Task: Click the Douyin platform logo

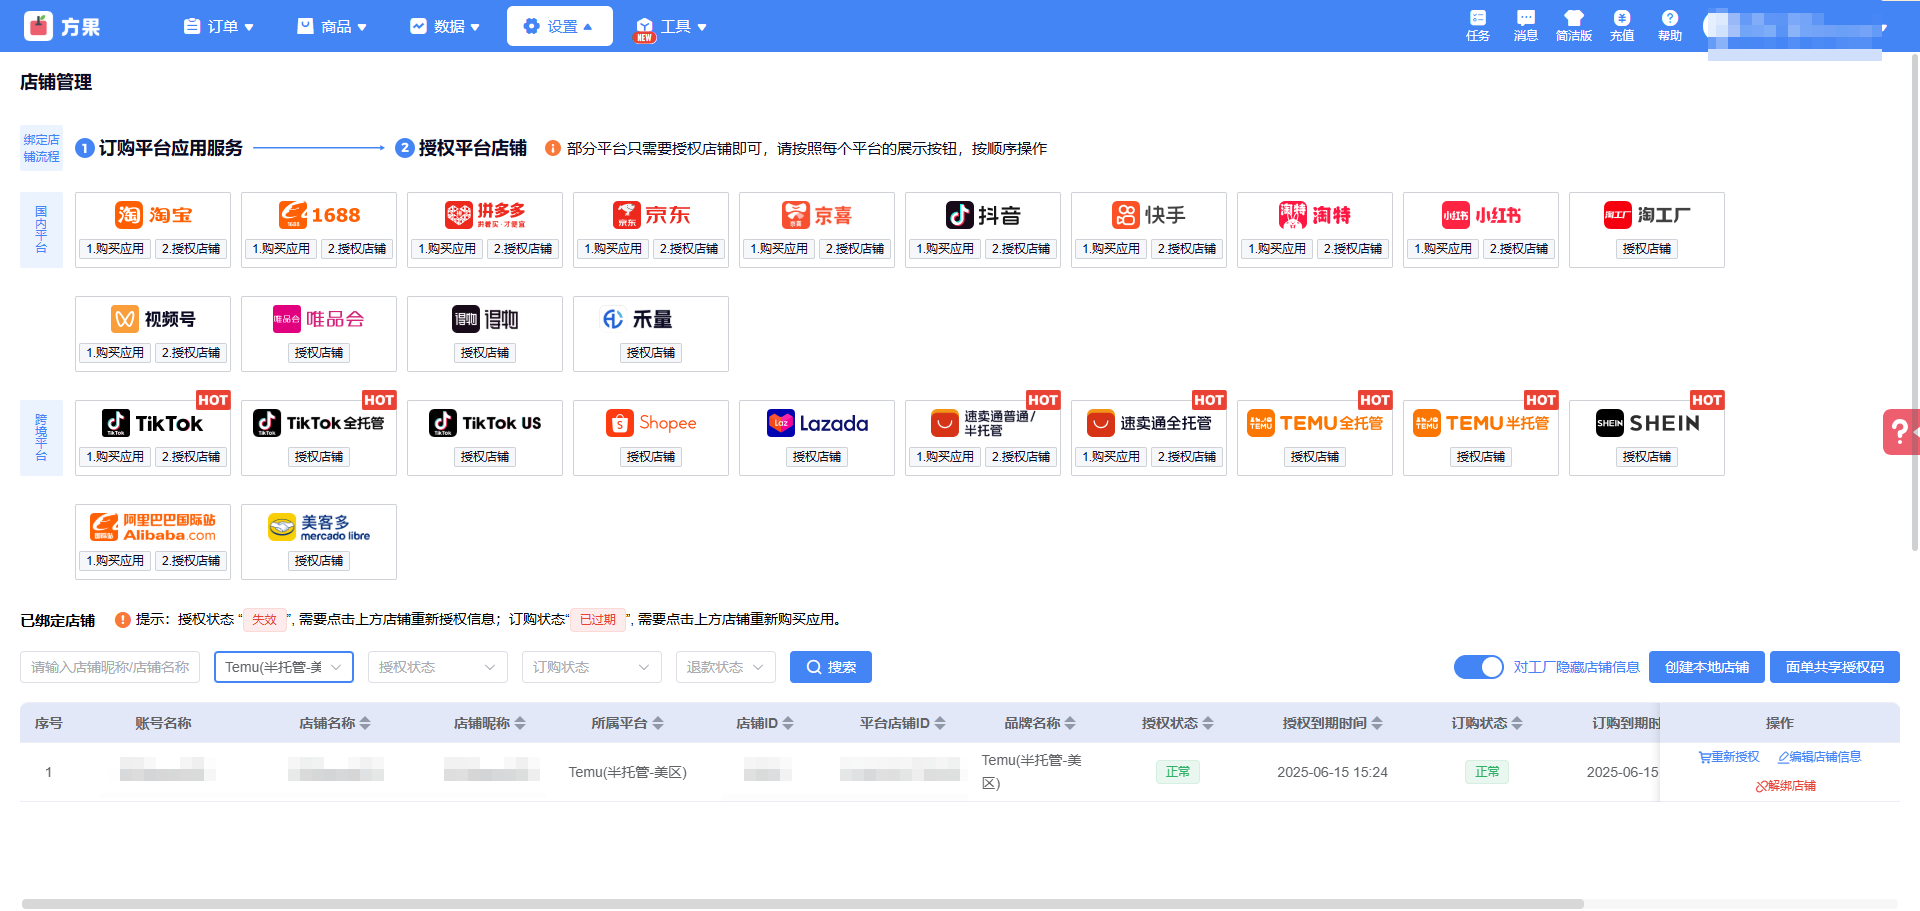Action: [x=983, y=215]
